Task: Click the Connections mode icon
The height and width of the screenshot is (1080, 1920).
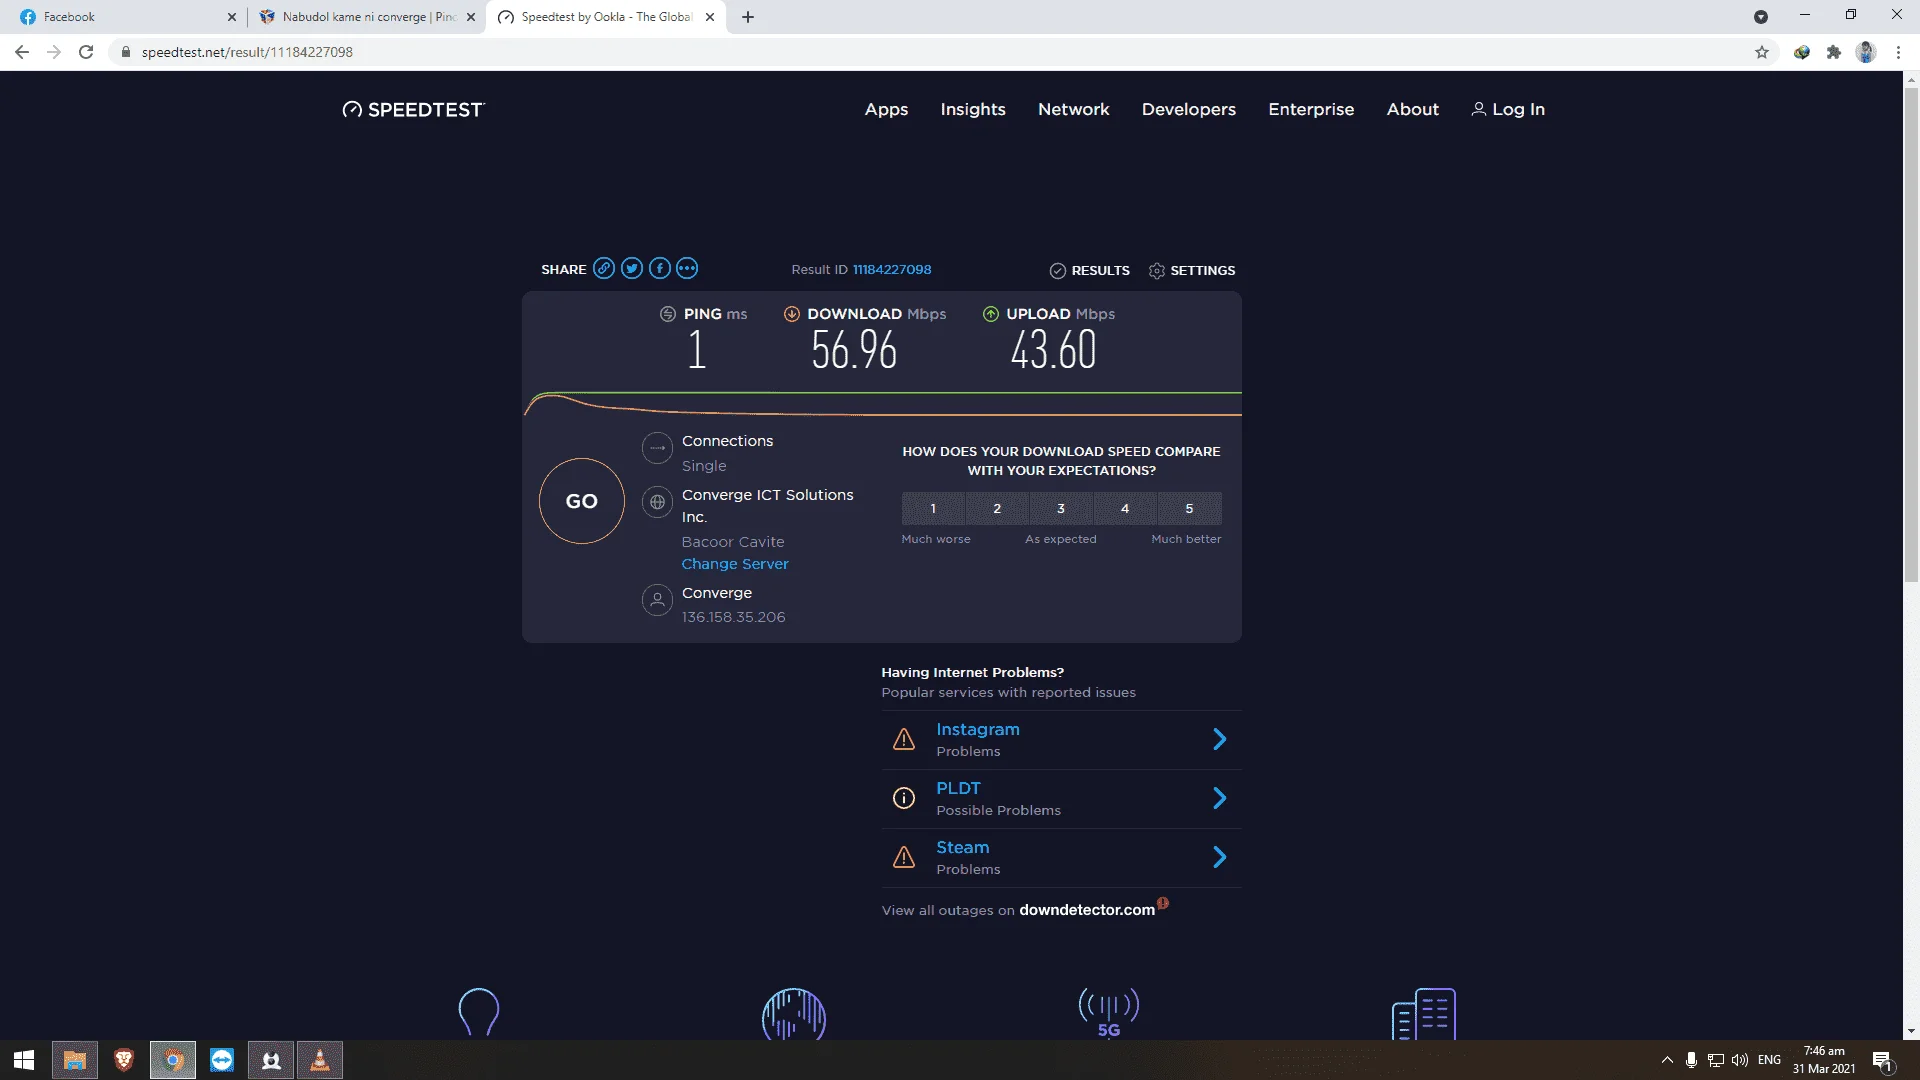Action: [x=657, y=448]
